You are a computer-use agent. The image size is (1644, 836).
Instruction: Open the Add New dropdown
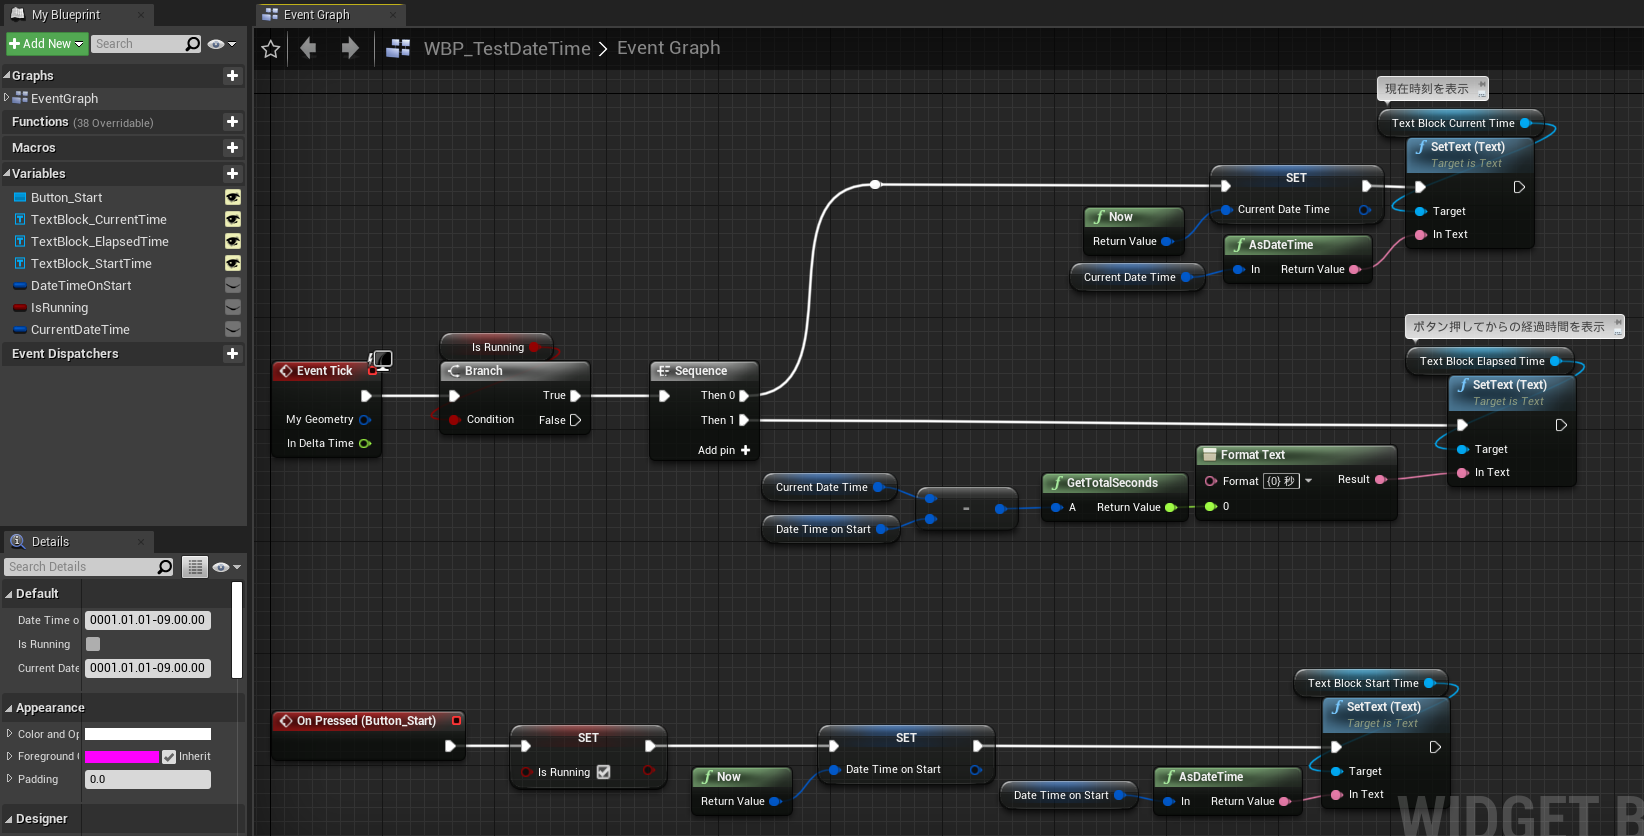46,44
